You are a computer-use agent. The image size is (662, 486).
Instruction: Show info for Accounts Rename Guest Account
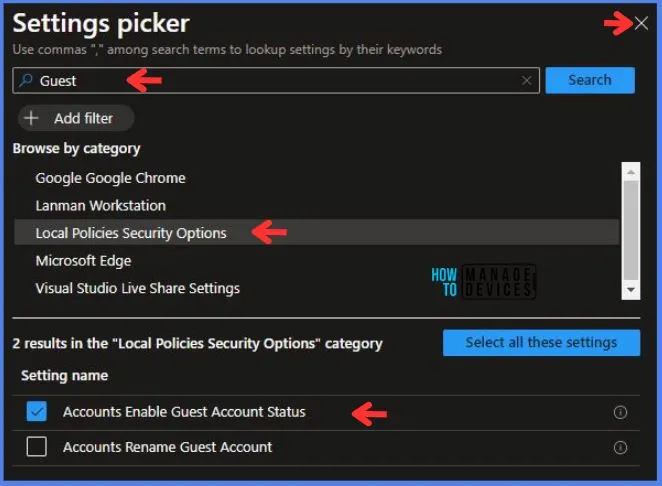click(619, 447)
